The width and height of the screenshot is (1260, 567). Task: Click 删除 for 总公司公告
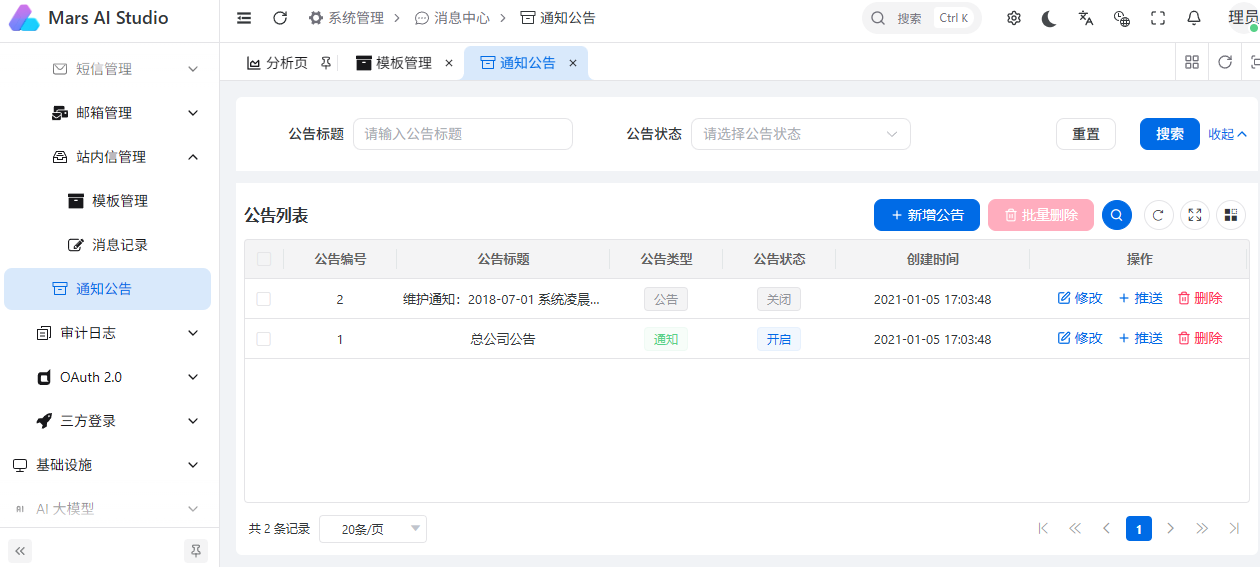[x=1200, y=338]
